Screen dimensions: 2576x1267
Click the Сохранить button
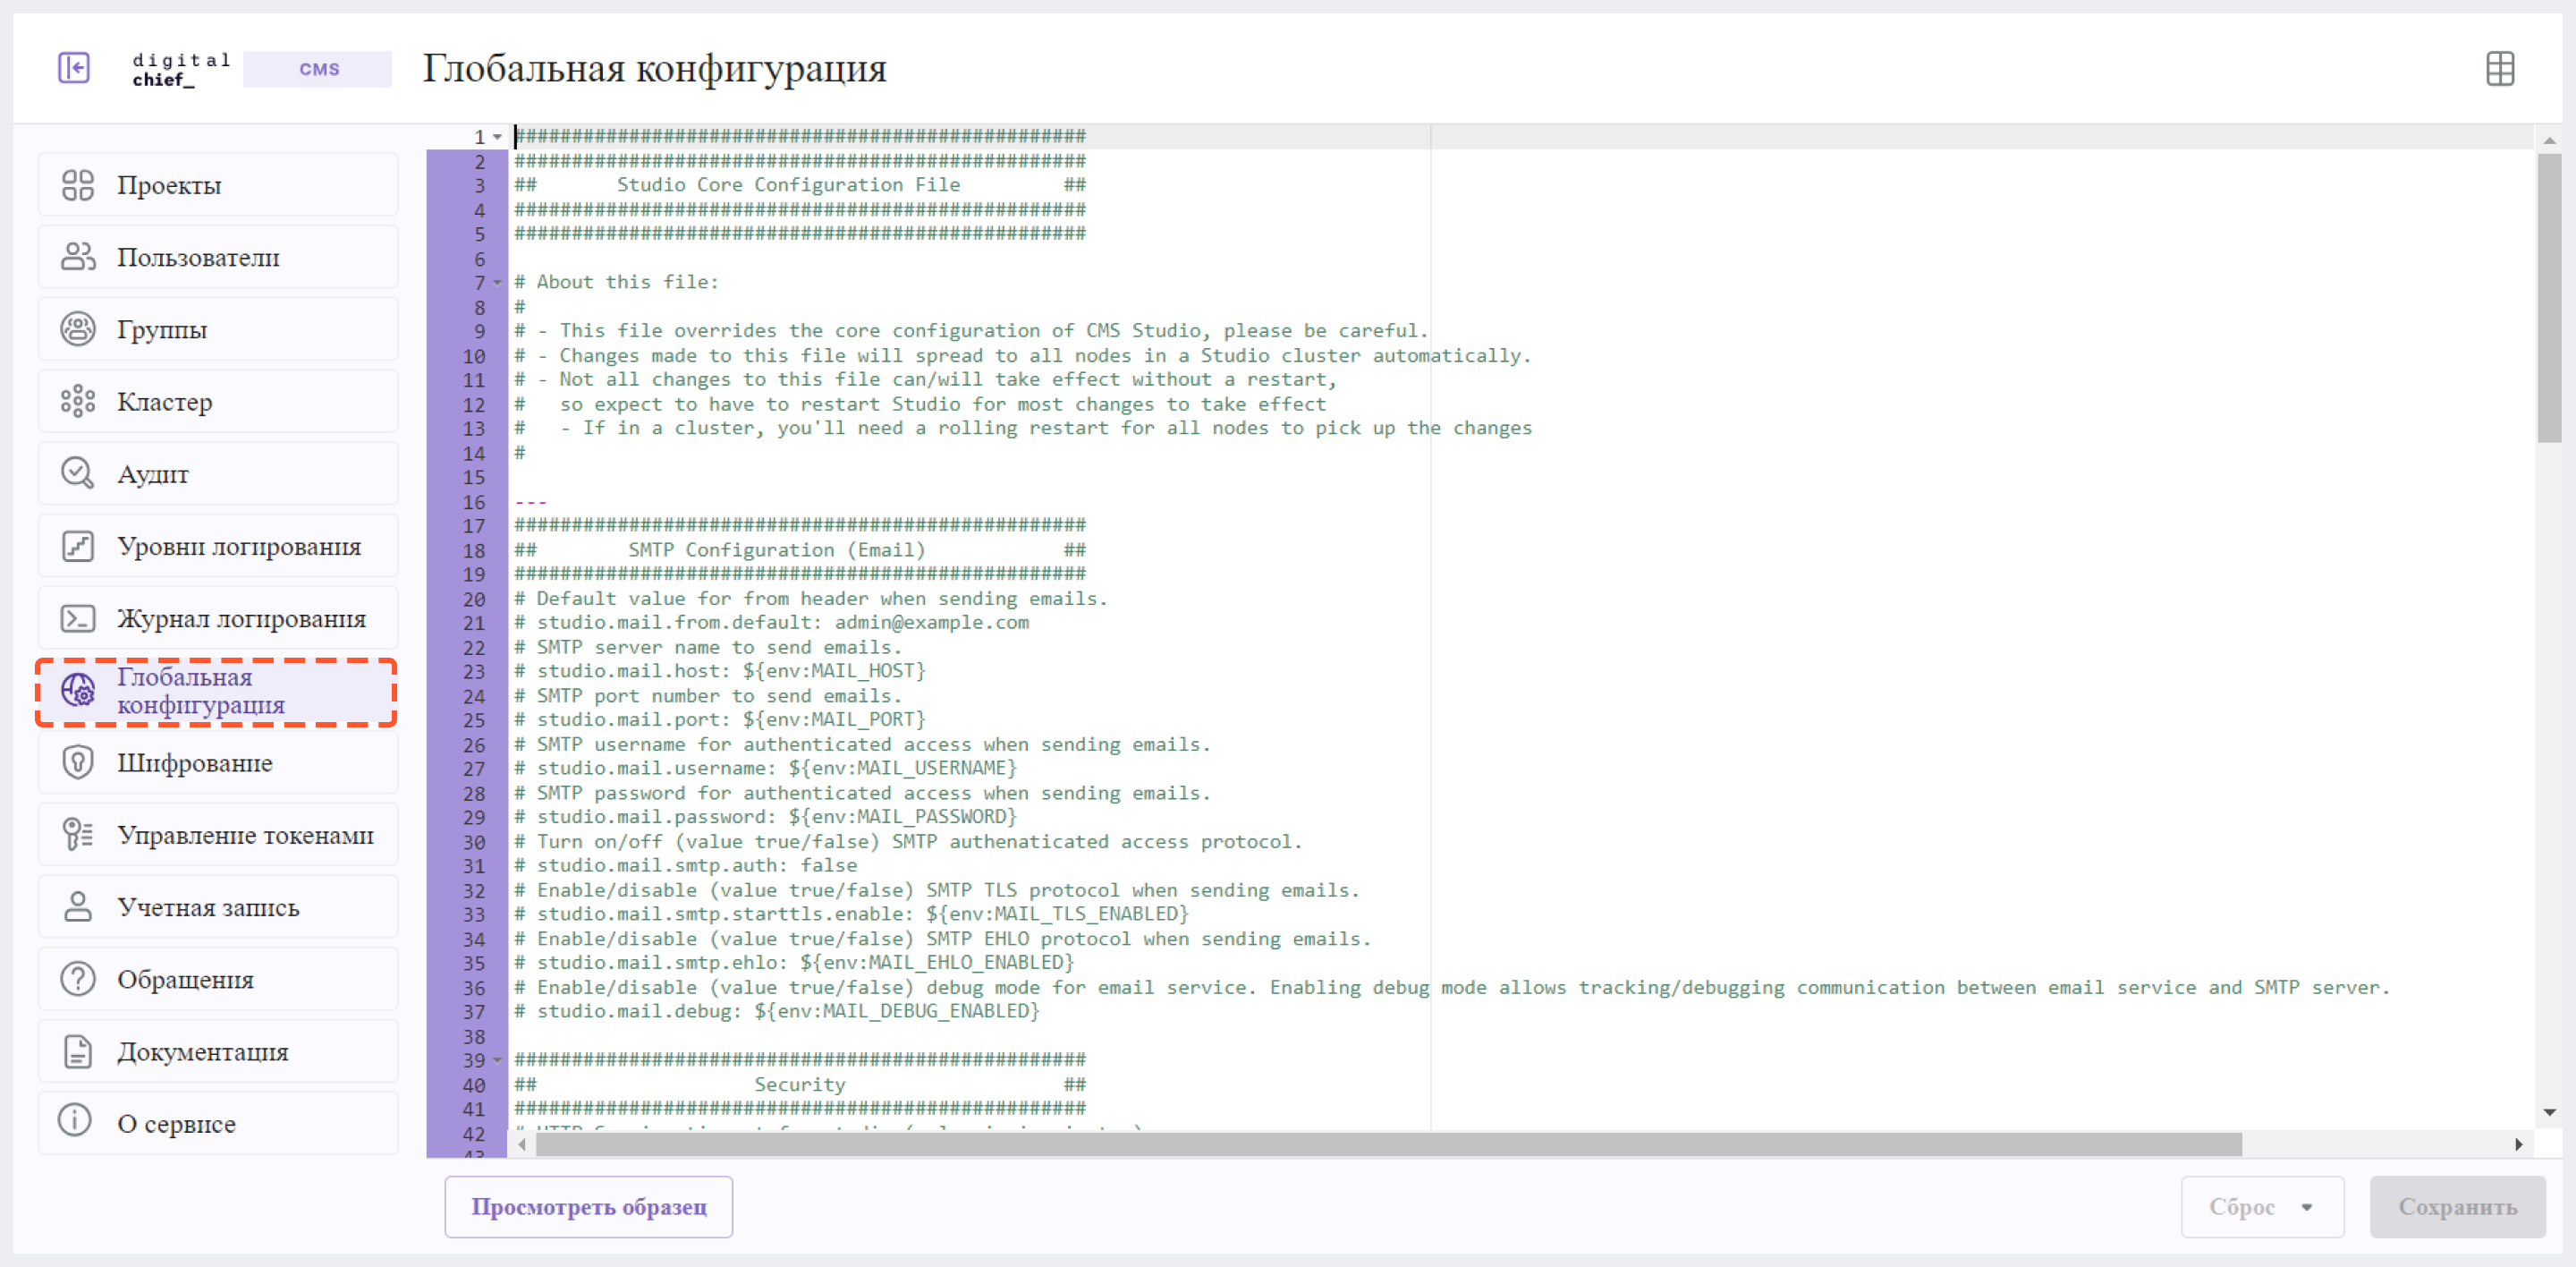pyautogui.click(x=2457, y=1206)
